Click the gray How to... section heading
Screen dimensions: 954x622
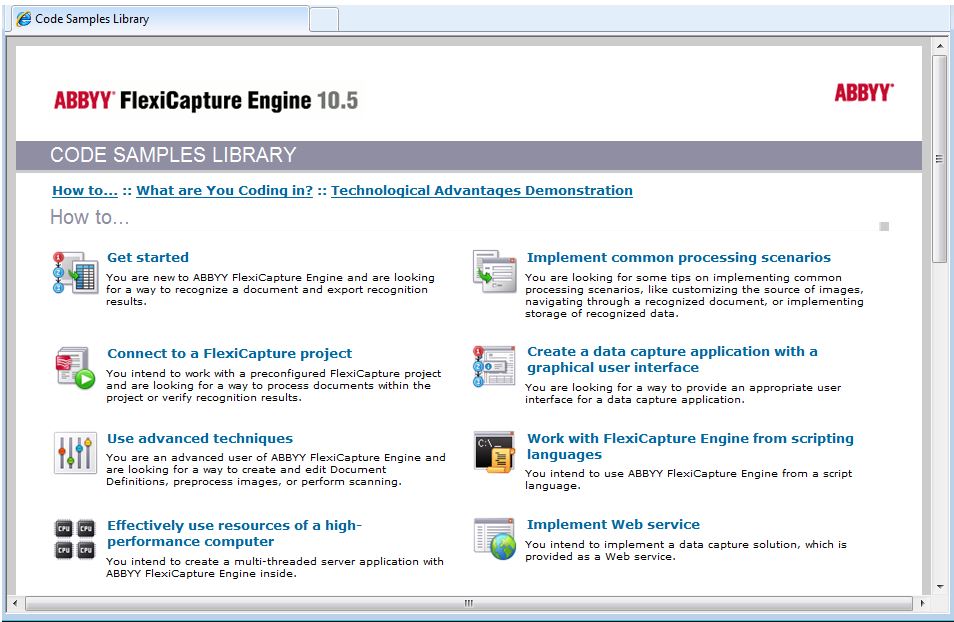tap(89, 217)
